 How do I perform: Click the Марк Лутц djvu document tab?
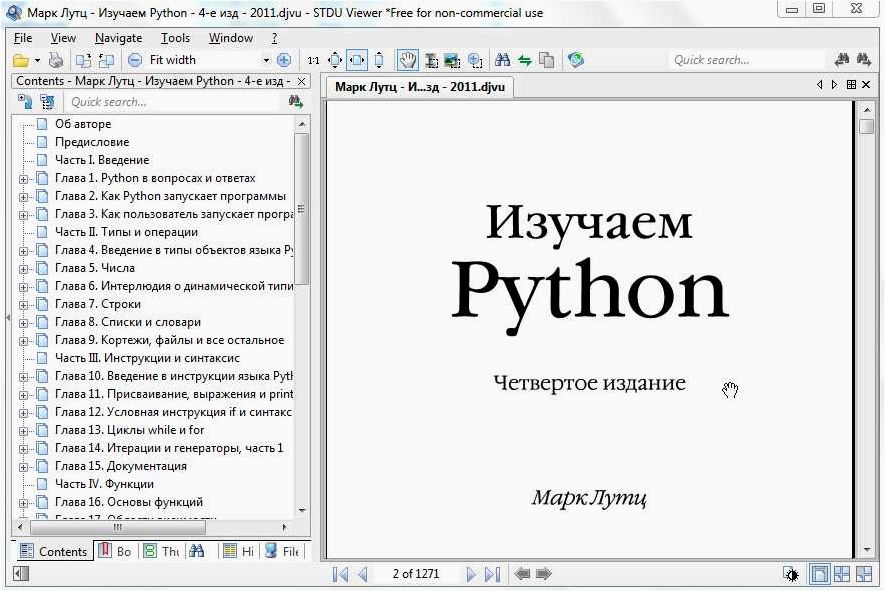click(x=419, y=87)
